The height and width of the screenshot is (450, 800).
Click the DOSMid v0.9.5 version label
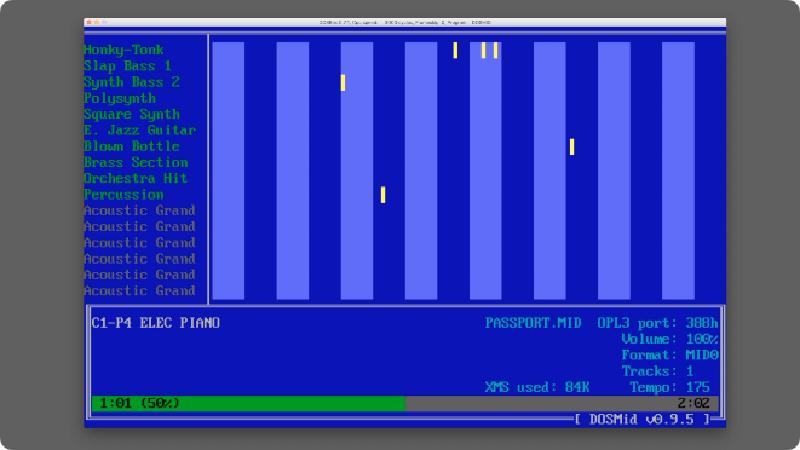click(645, 419)
